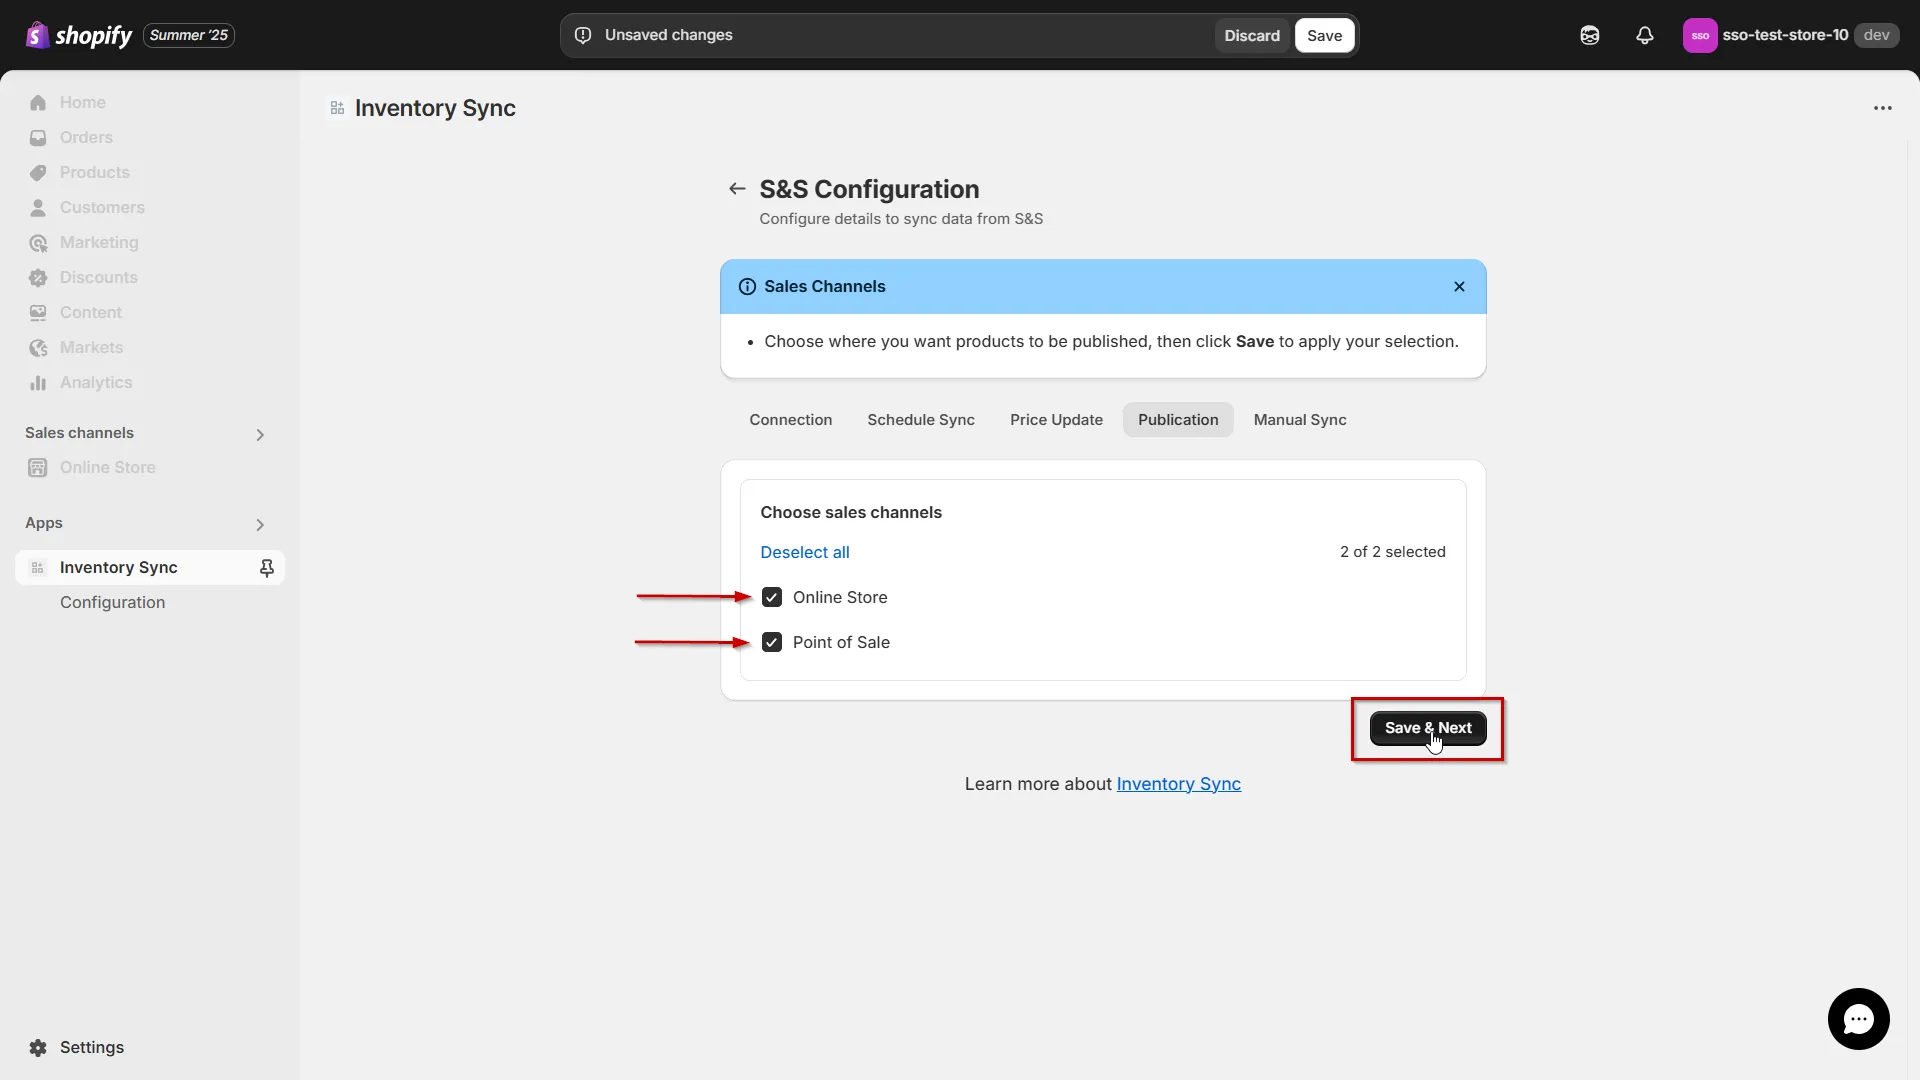This screenshot has height=1080, width=1920.
Task: Open the Analytics section
Action: [x=94, y=382]
